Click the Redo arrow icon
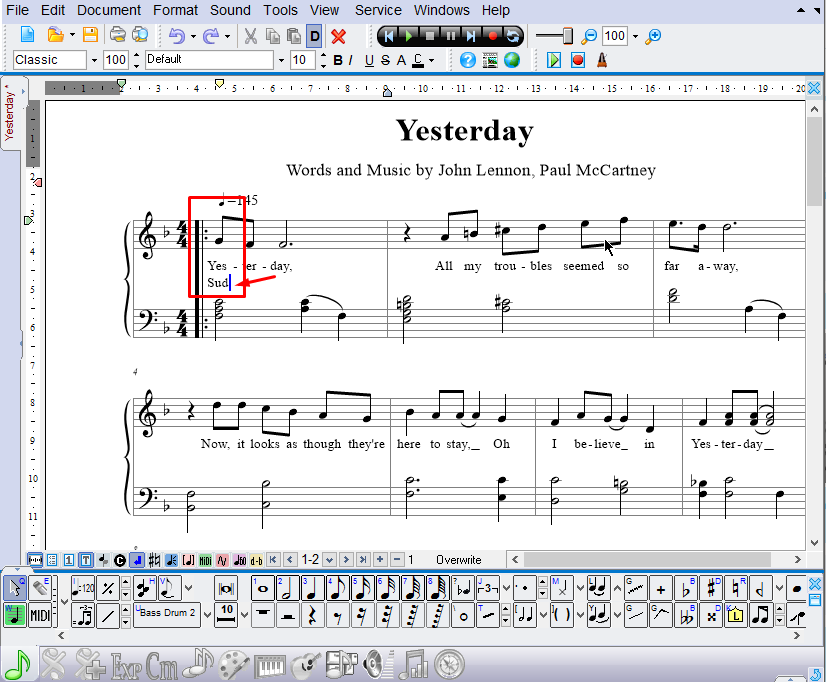Screen dimensions: 826x682 pos(211,36)
